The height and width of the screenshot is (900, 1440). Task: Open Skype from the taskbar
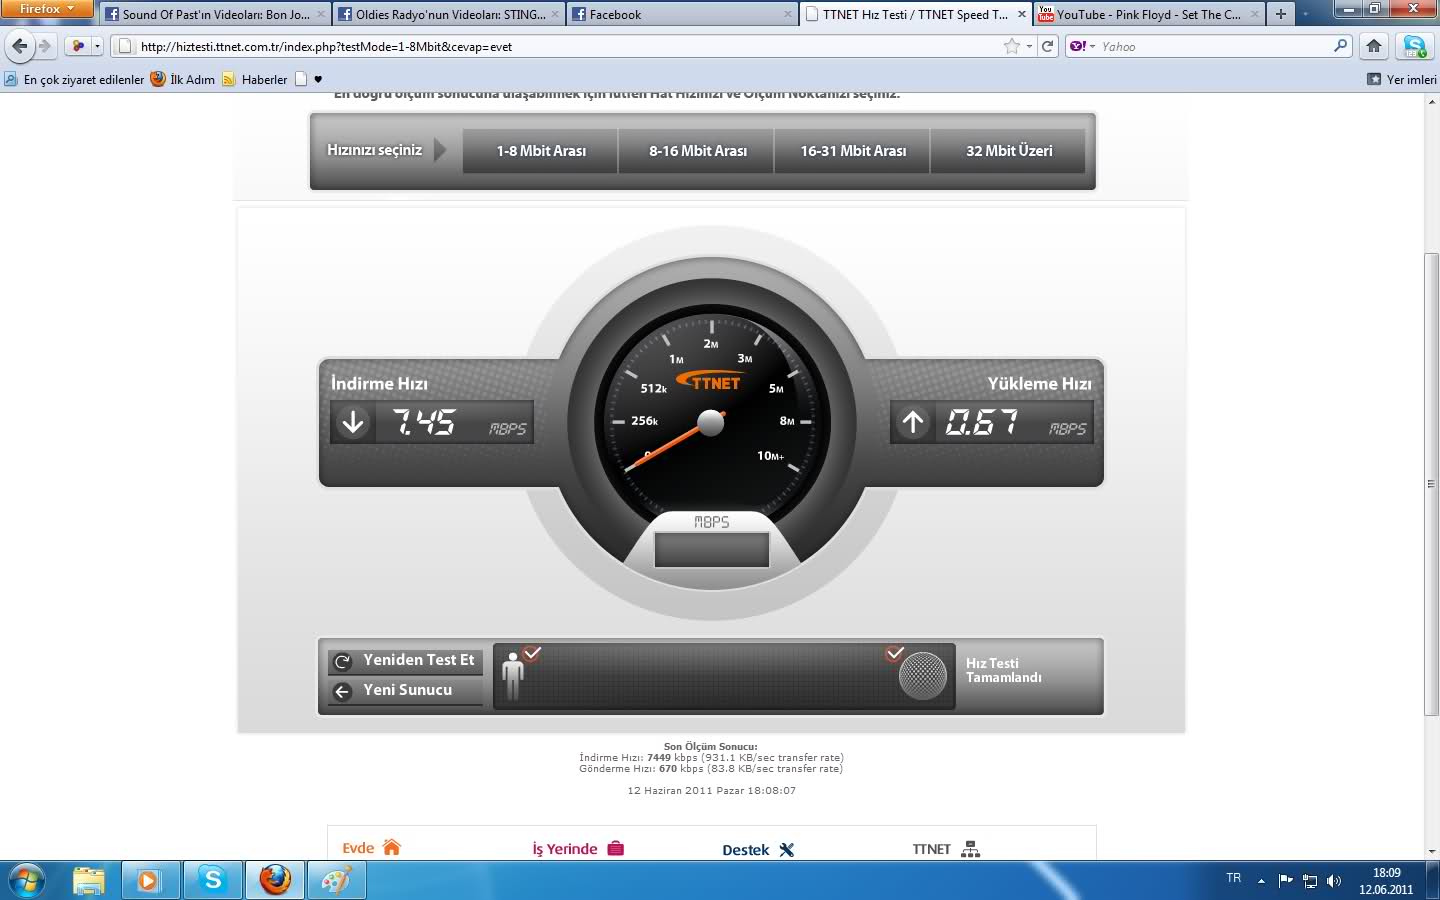212,880
